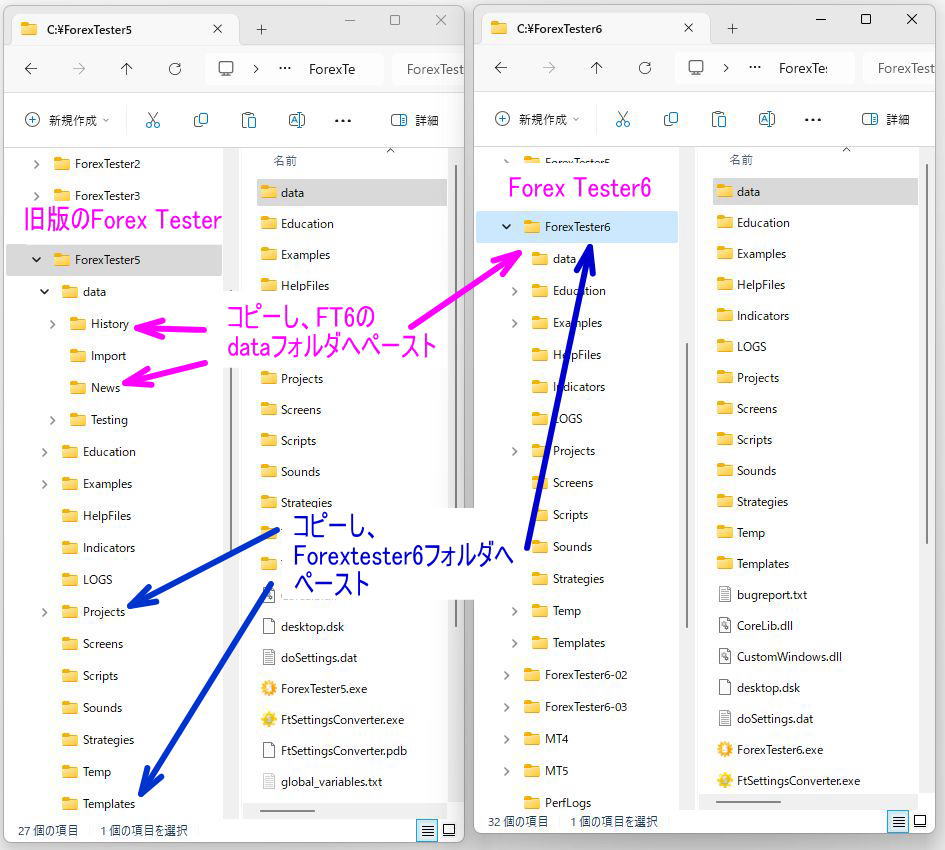Click the Rename icon in right window toolbar

(767, 120)
